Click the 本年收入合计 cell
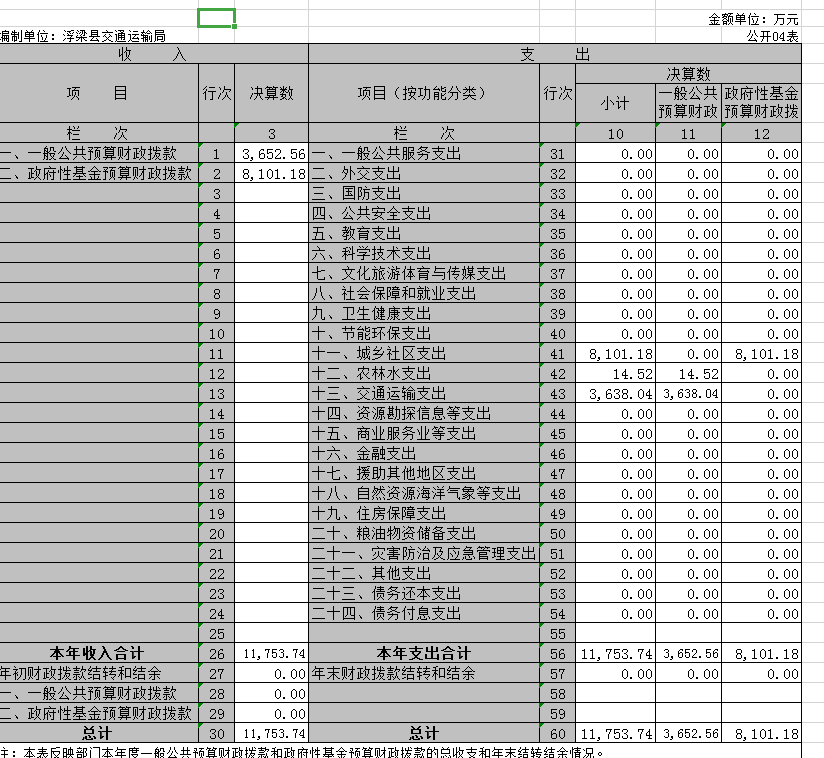 pos(98,653)
